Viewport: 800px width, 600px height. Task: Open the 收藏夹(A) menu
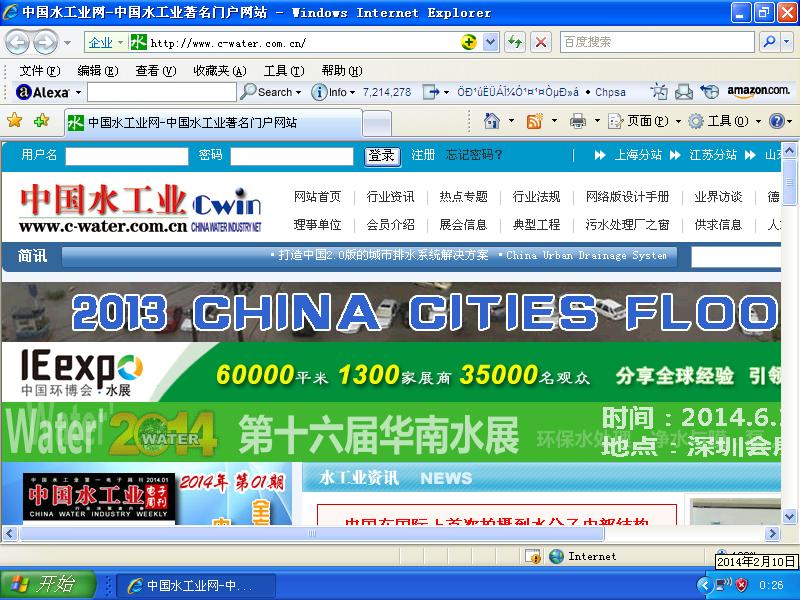point(220,70)
